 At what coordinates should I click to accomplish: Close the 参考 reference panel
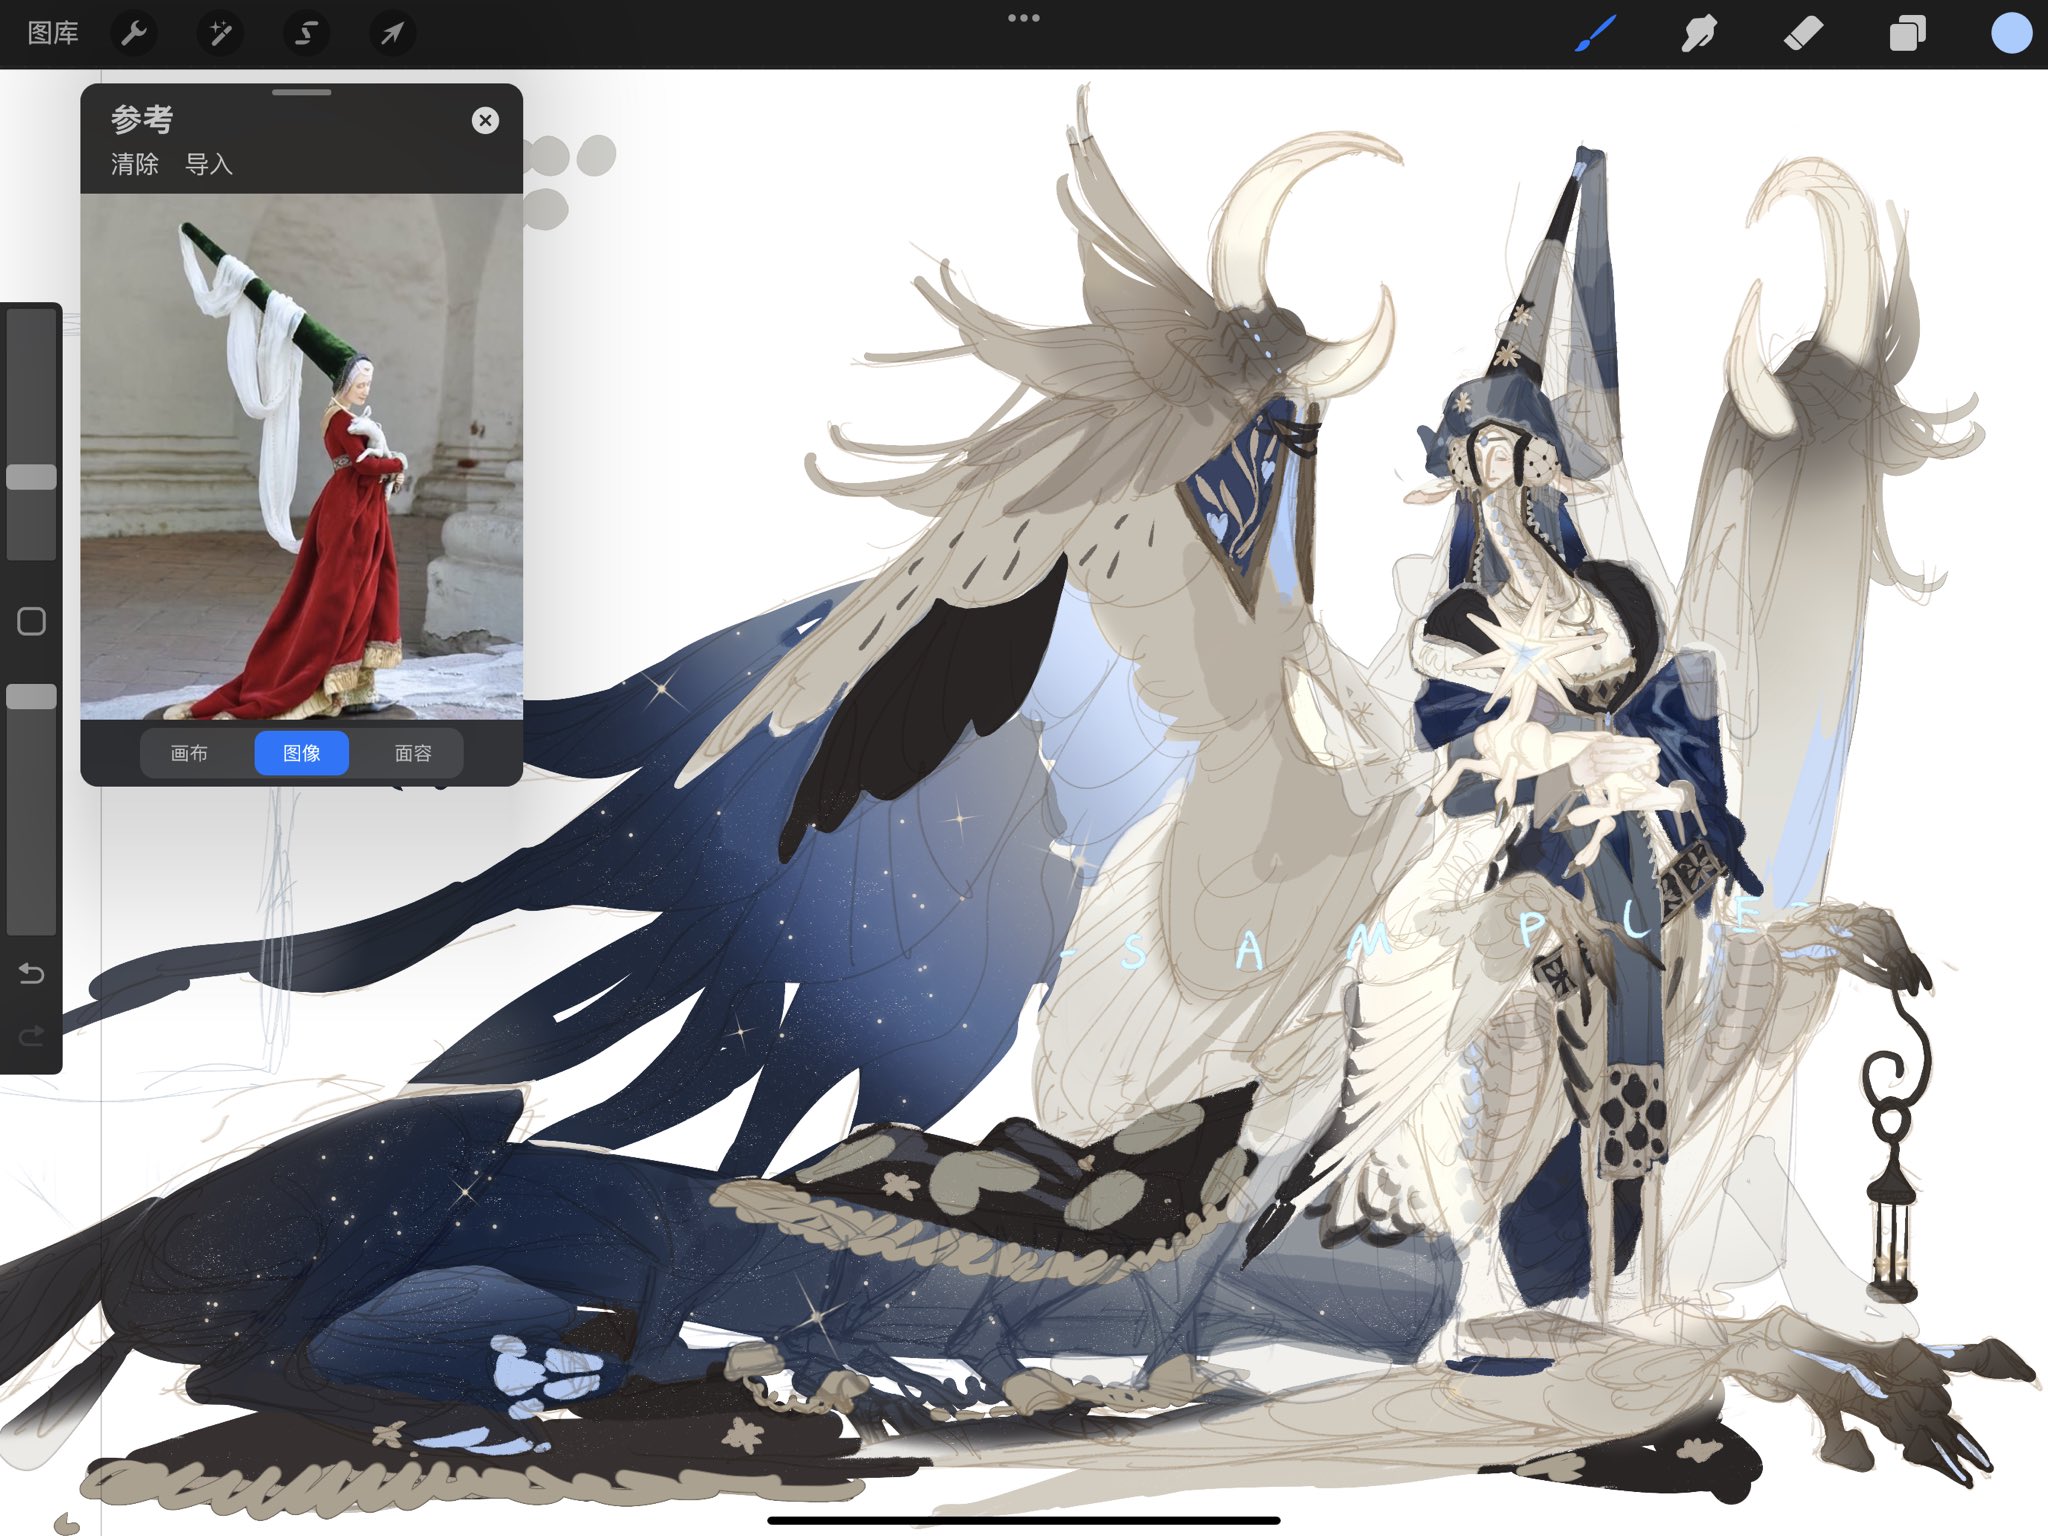(x=485, y=121)
